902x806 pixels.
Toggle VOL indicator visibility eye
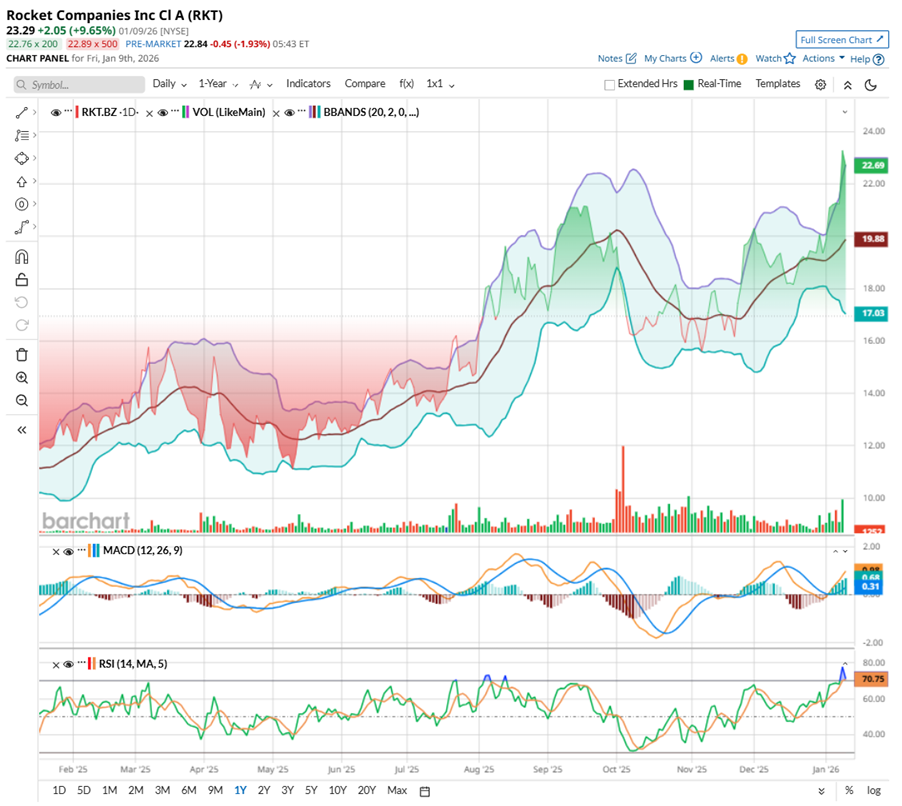pos(163,113)
